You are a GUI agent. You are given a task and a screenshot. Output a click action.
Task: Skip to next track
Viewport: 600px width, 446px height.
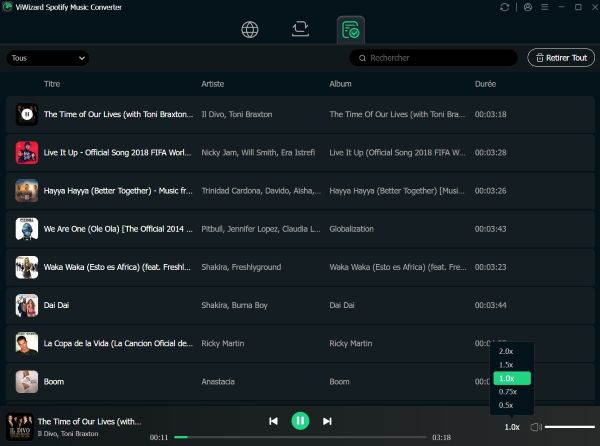(327, 421)
